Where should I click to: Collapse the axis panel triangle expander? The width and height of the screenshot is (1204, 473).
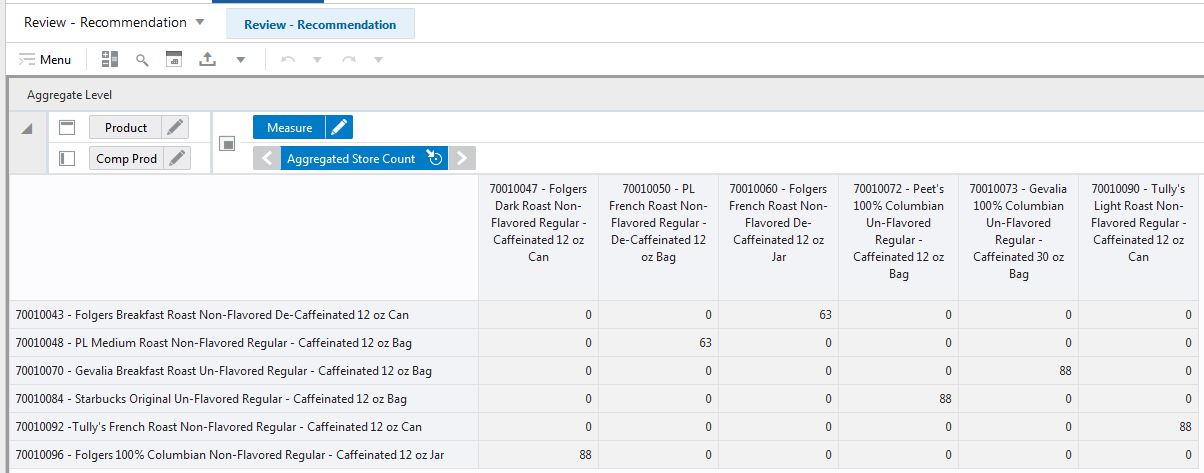tap(27, 128)
